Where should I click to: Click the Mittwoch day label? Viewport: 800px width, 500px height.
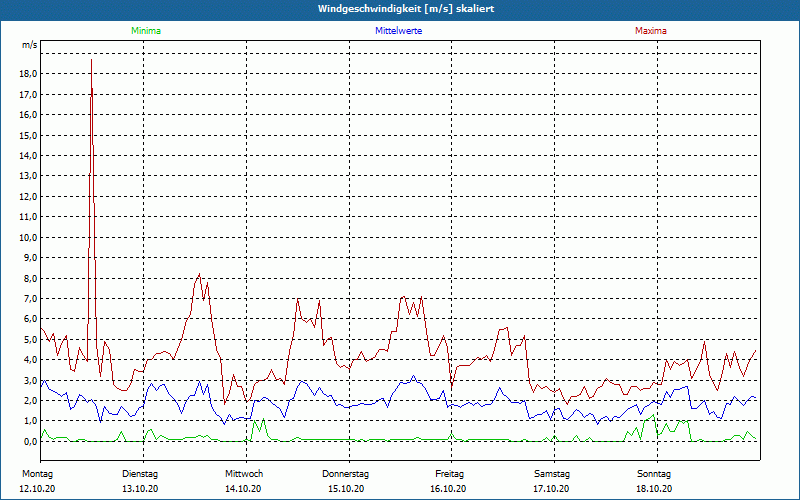coord(244,474)
